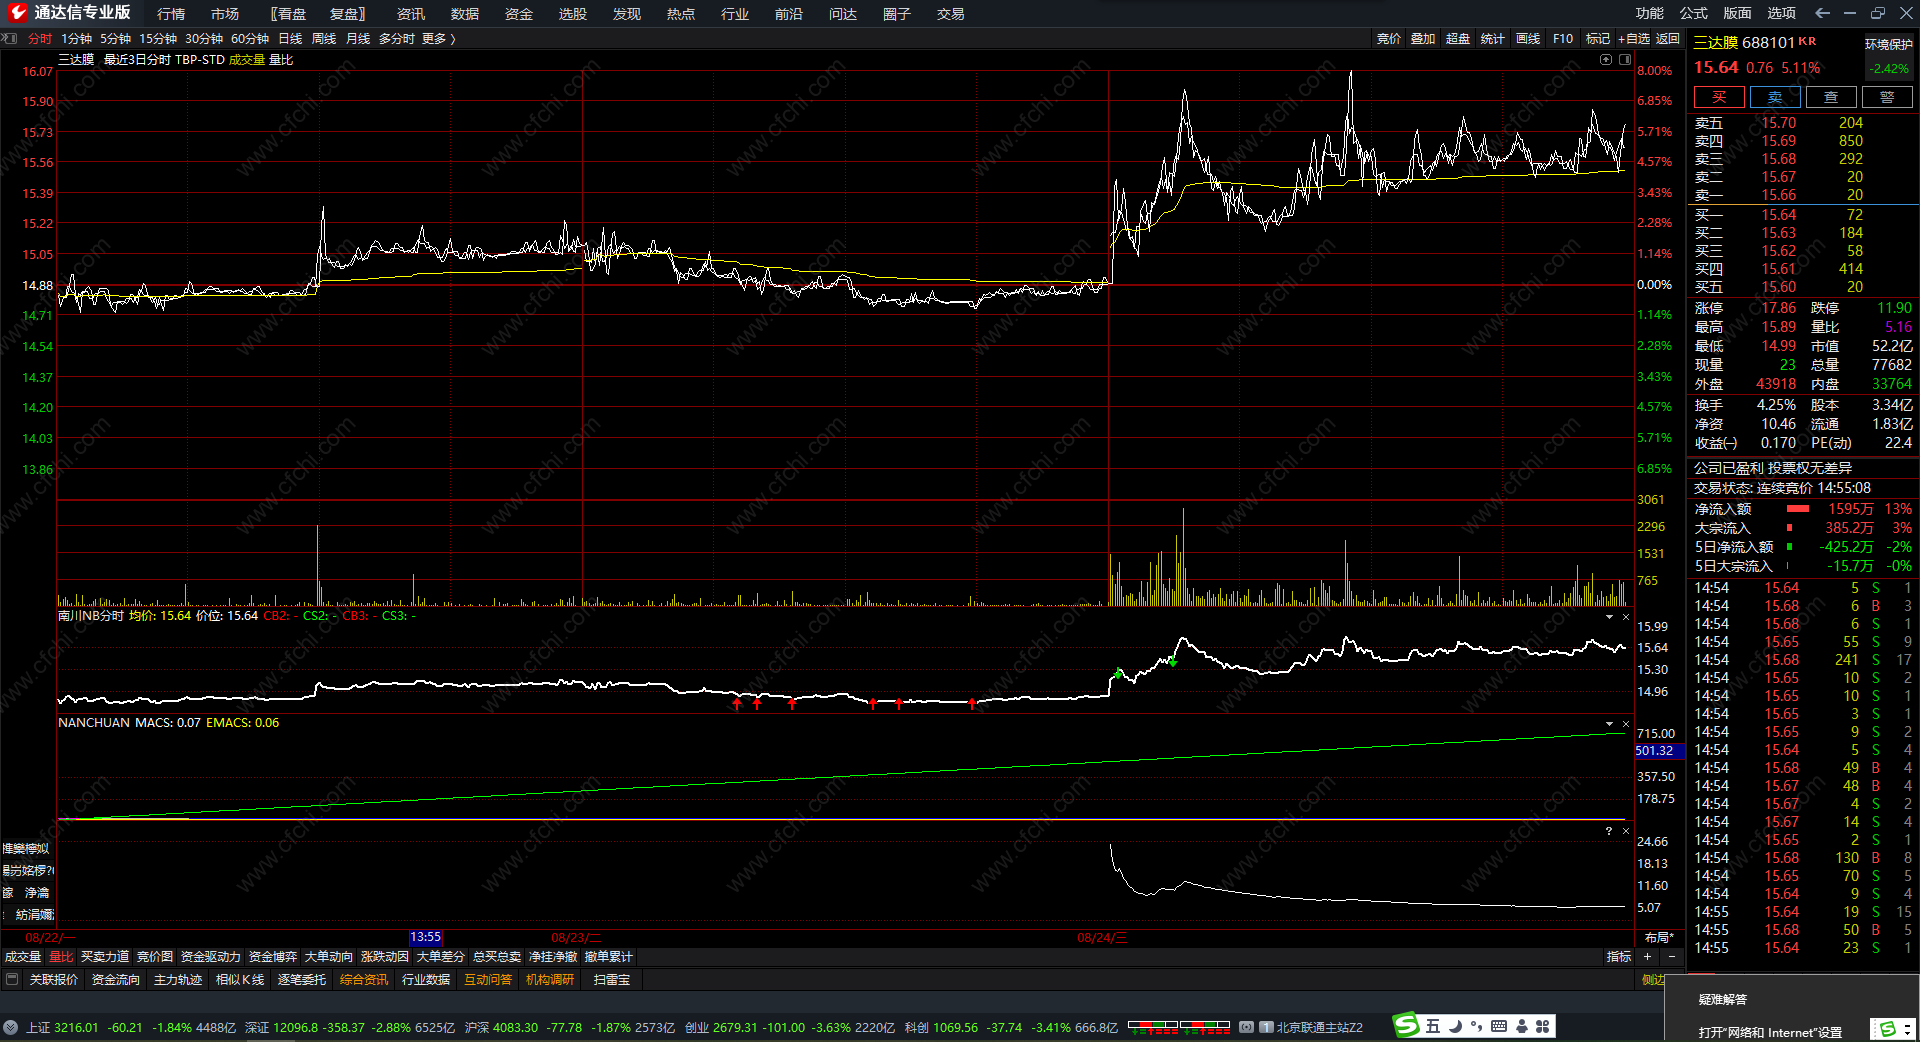
Task: Switch to the 资金流向 tab
Action: coord(115,980)
